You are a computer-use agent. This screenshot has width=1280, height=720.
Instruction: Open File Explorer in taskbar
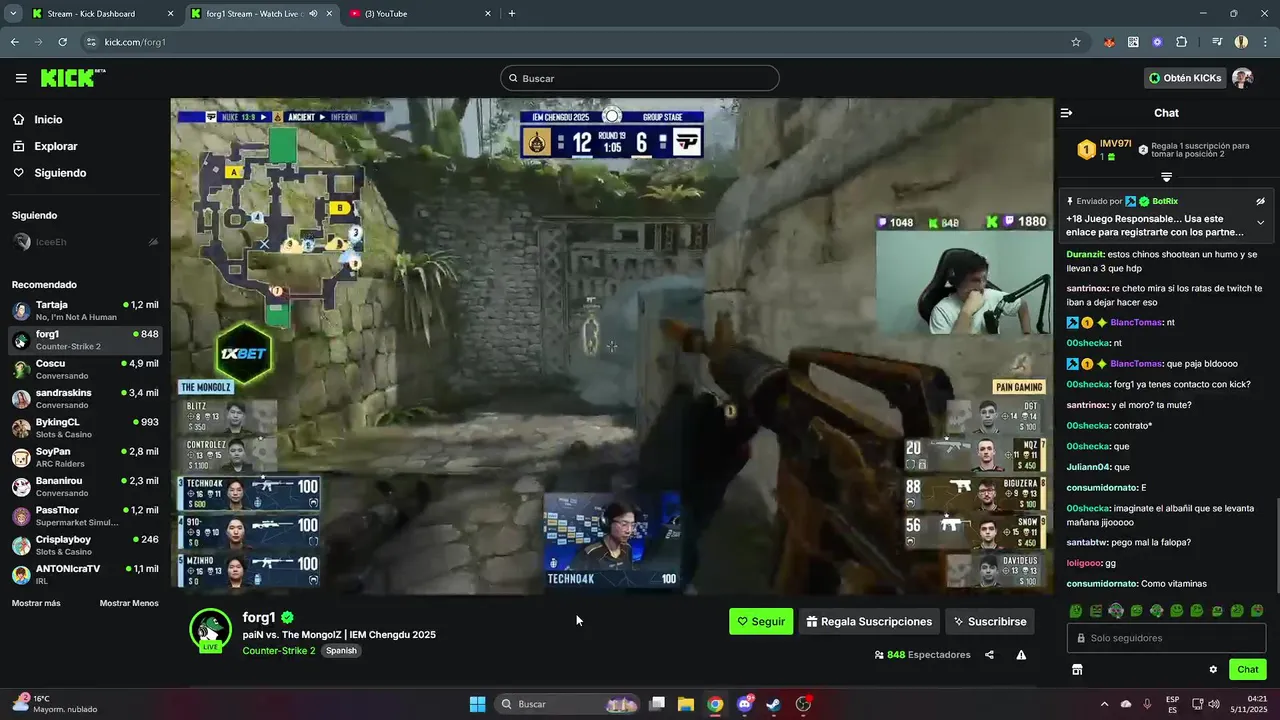click(686, 704)
